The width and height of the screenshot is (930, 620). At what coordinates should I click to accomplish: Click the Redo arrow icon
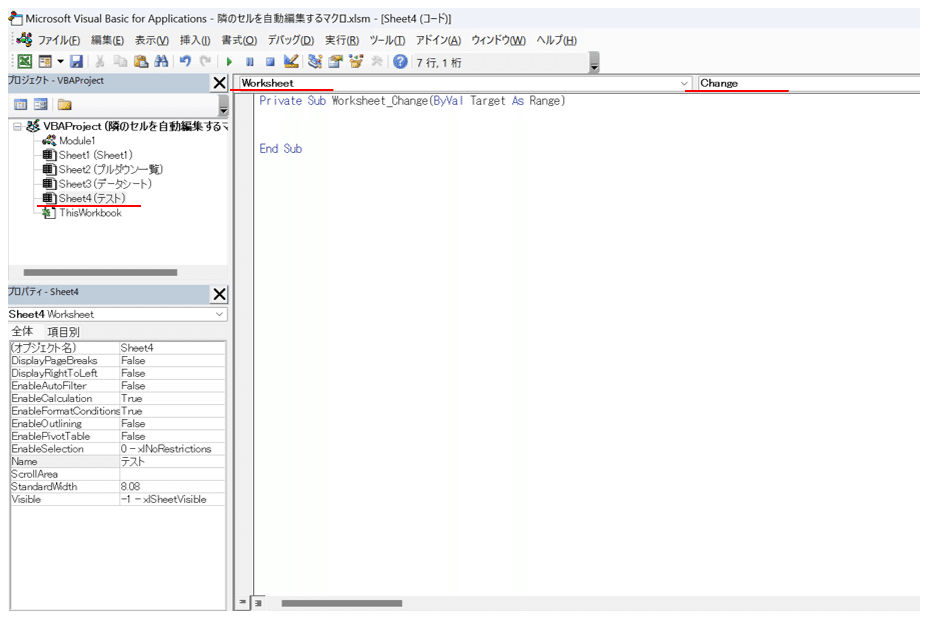[205, 61]
